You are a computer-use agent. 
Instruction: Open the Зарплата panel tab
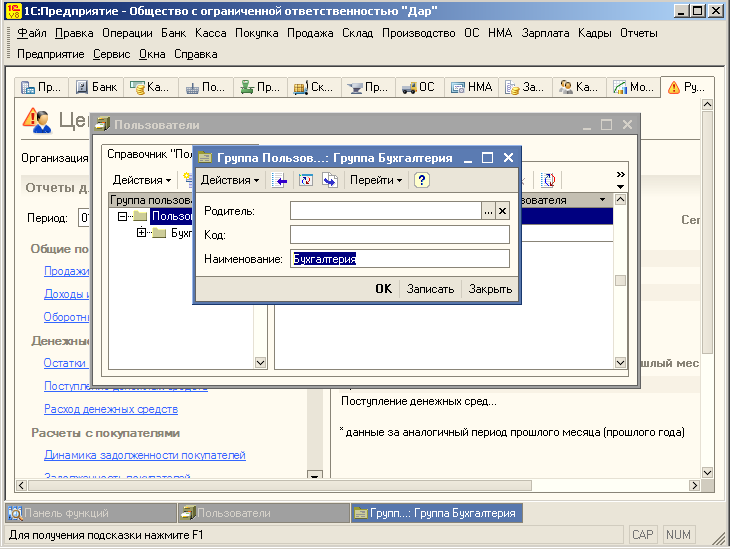(x=525, y=87)
